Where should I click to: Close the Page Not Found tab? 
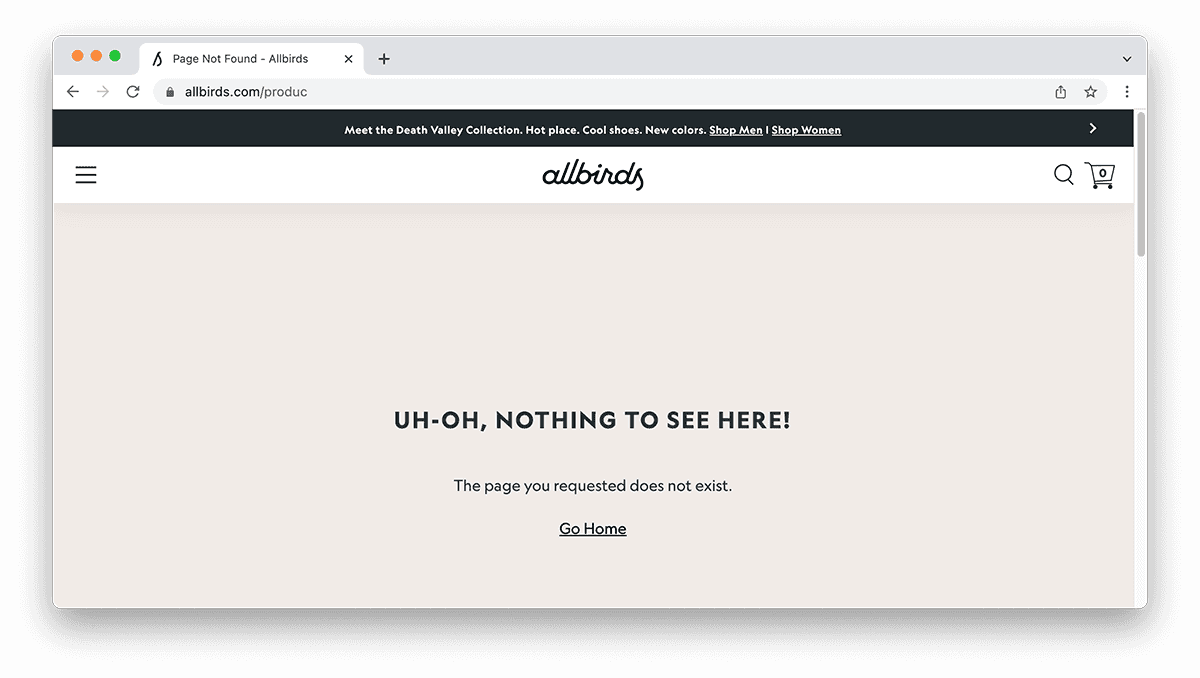[349, 59]
